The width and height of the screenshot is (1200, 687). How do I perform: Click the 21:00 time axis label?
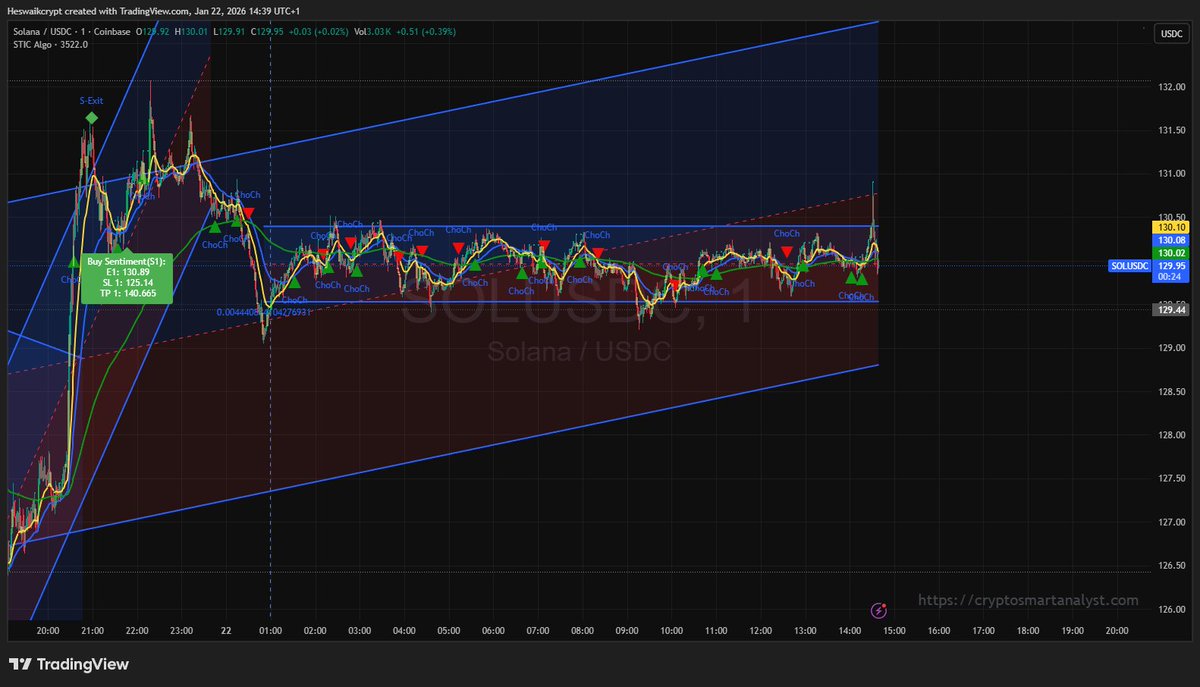(x=92, y=631)
